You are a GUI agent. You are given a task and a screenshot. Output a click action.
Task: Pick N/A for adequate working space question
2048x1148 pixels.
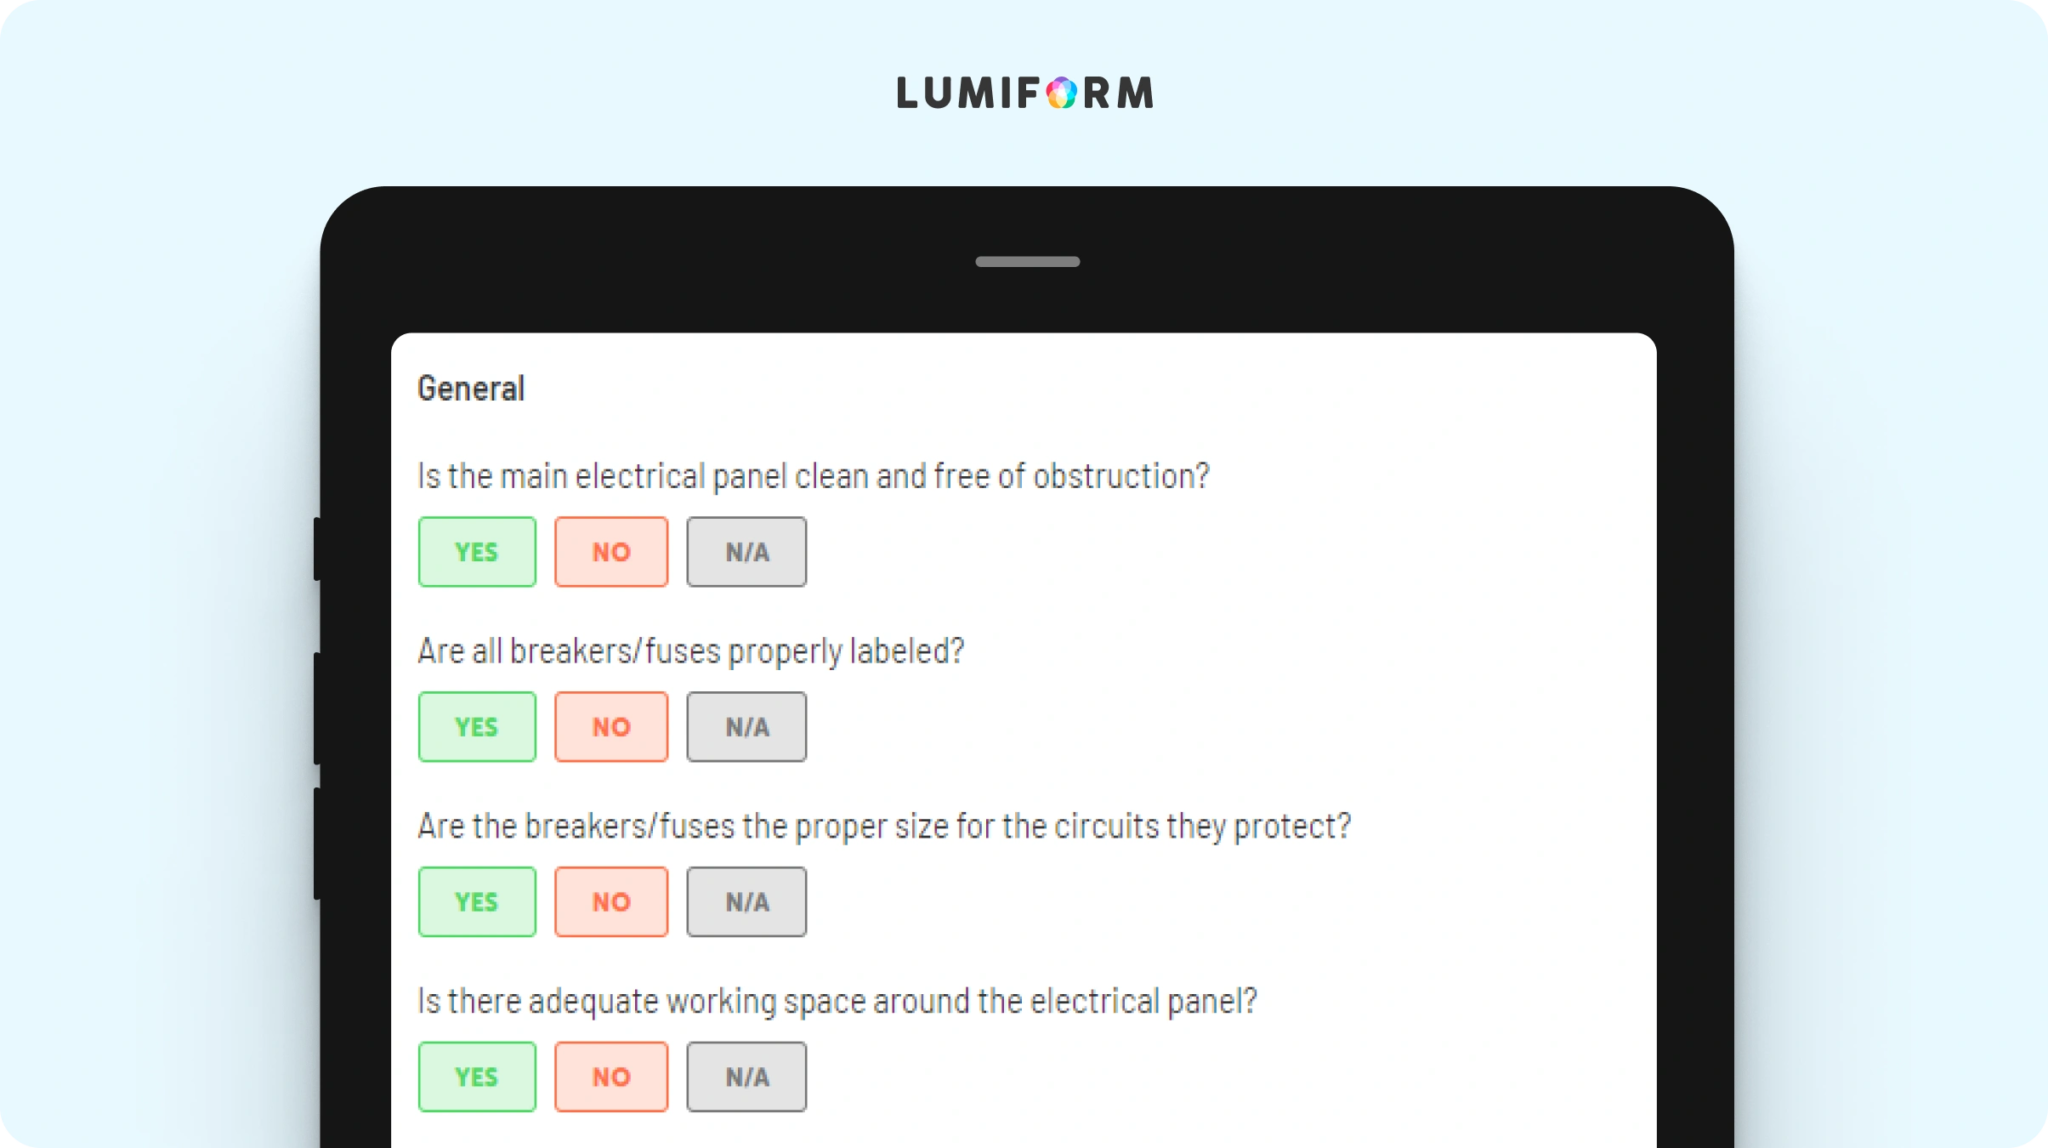[746, 1077]
